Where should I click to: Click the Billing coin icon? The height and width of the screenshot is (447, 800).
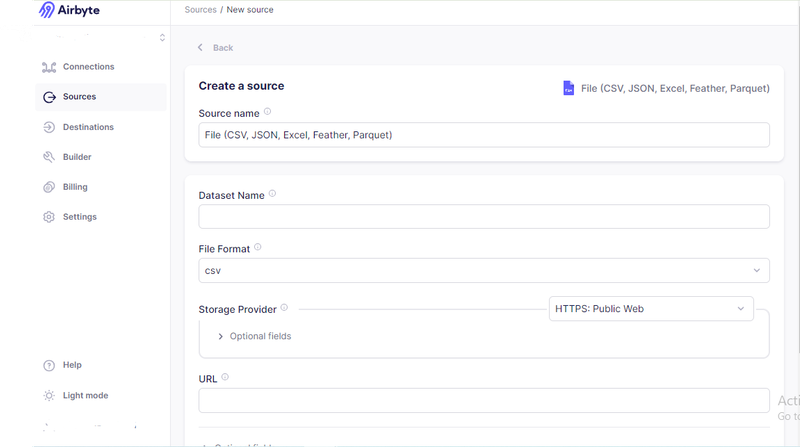(49, 187)
